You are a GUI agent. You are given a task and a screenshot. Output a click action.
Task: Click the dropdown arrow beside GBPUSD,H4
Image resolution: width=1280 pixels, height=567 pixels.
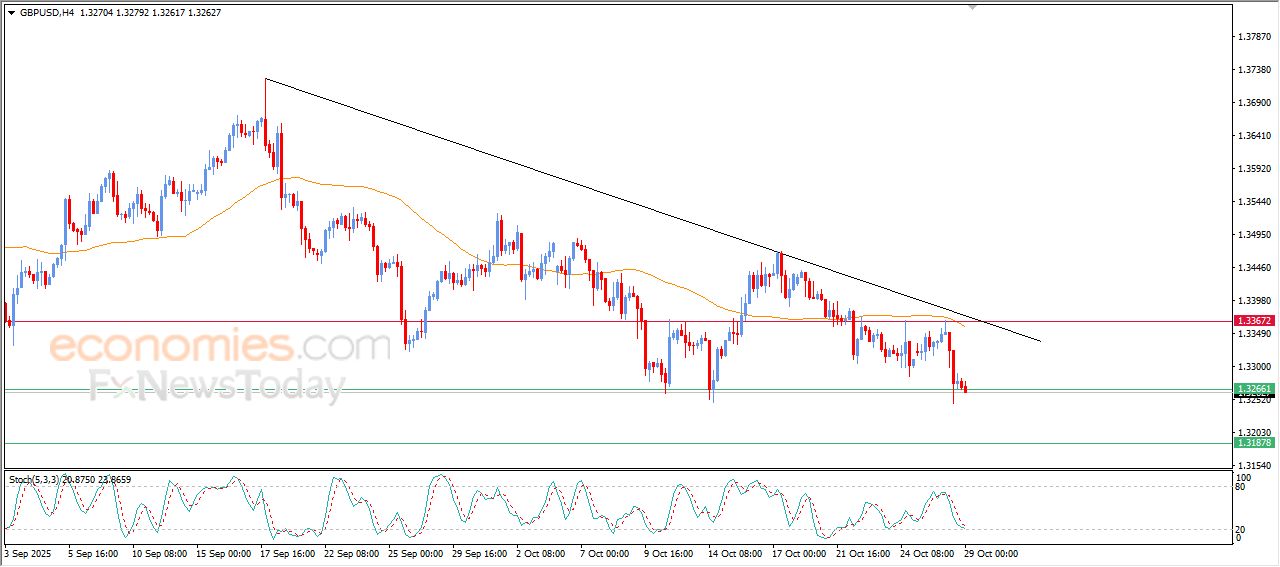[12, 13]
